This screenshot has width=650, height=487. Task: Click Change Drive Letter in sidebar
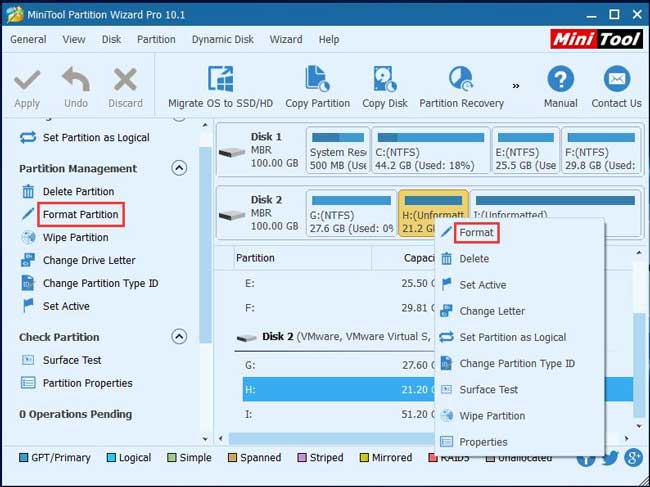89,260
